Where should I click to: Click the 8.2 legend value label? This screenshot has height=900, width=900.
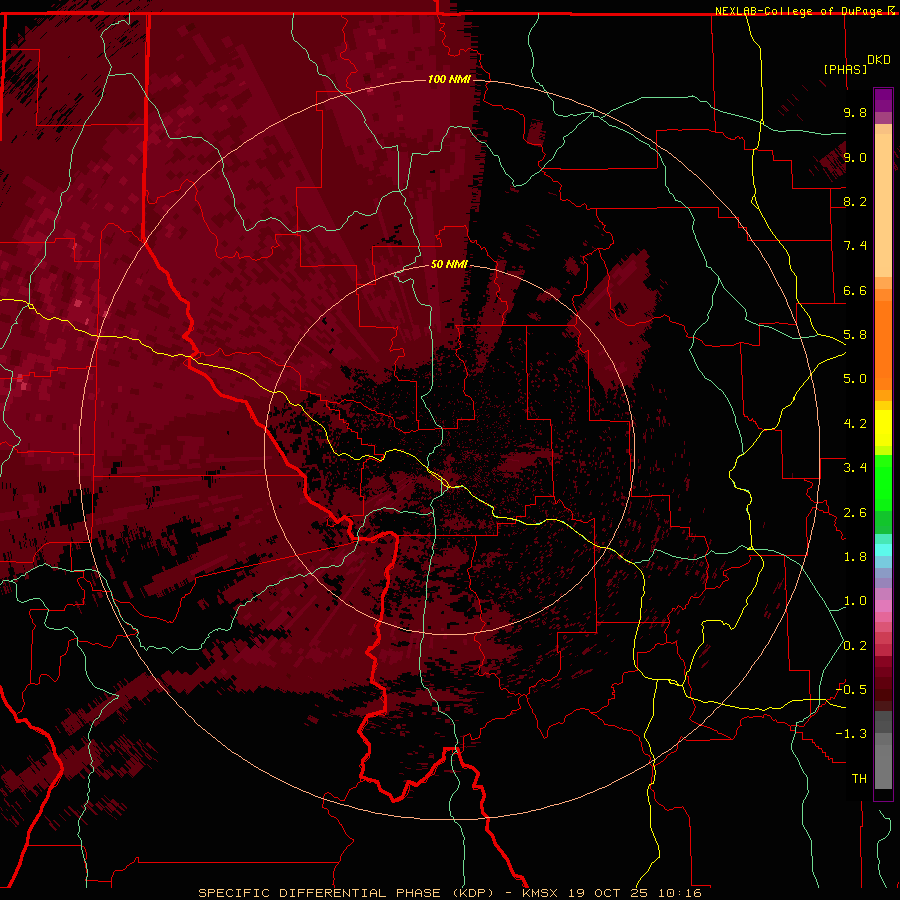coord(855,201)
